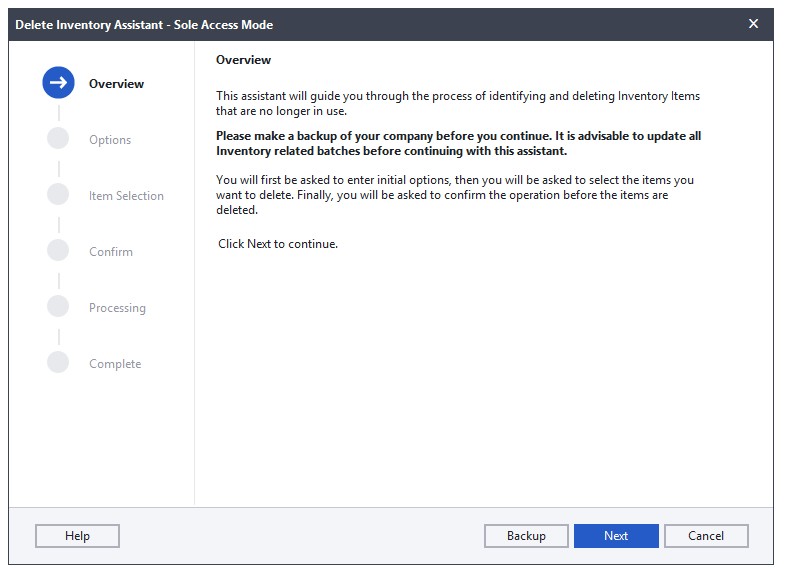Click the Processing step circle icon
Screen dimensions: 785x568
point(58,307)
